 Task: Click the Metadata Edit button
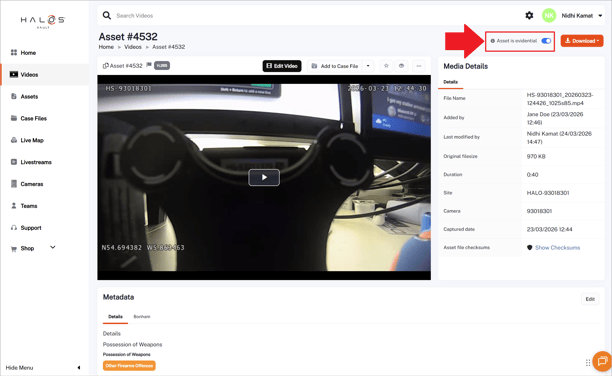[590, 299]
